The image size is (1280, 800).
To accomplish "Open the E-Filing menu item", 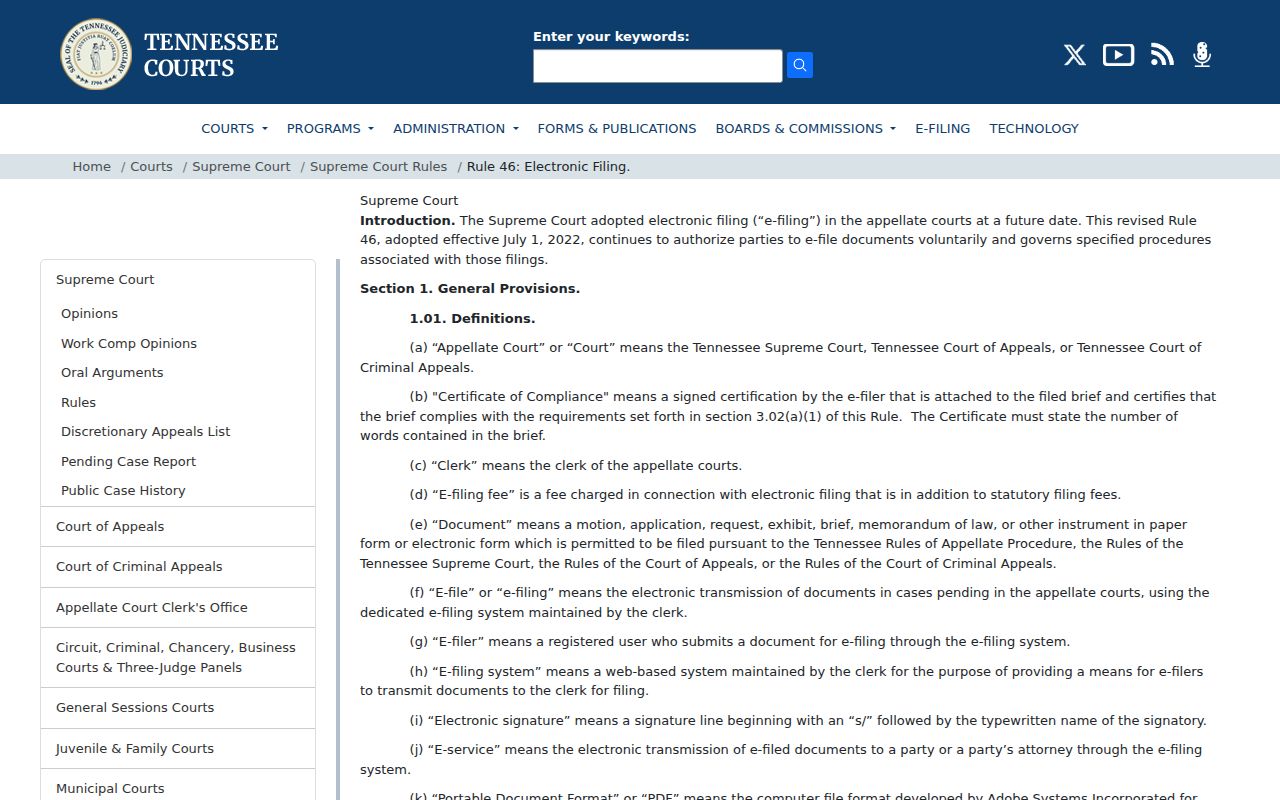I will (x=943, y=128).
